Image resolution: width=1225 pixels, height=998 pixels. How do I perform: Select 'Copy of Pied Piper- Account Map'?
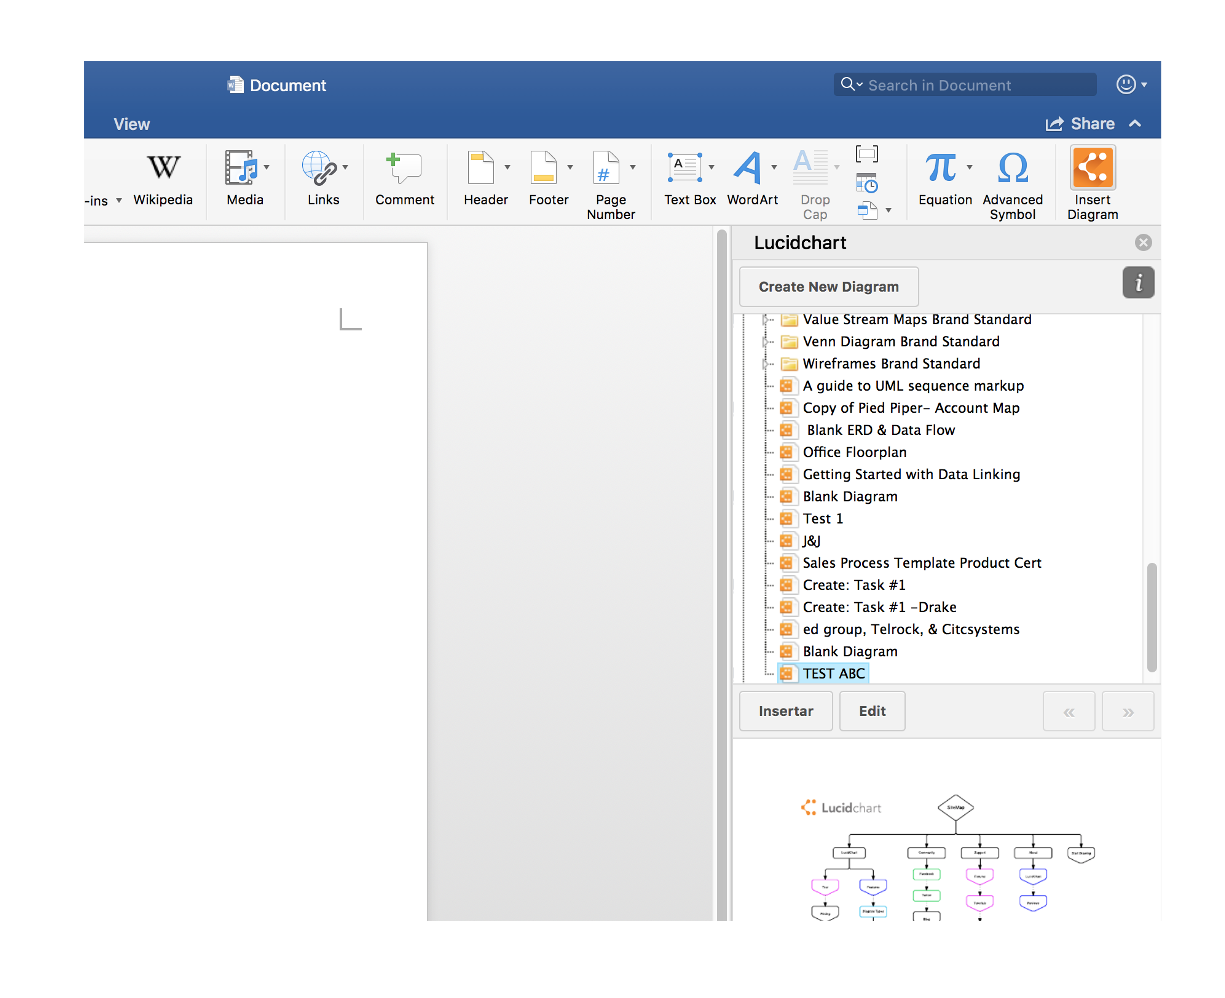[x=911, y=408]
